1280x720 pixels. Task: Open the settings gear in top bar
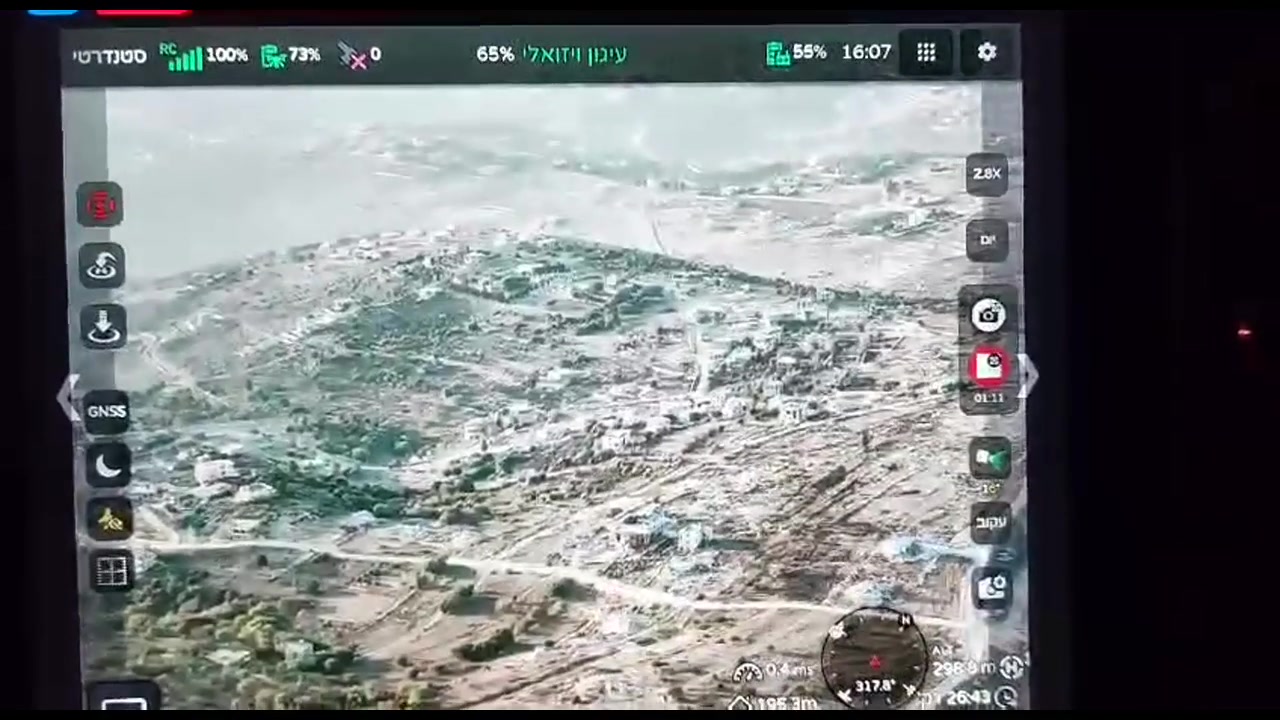point(987,52)
